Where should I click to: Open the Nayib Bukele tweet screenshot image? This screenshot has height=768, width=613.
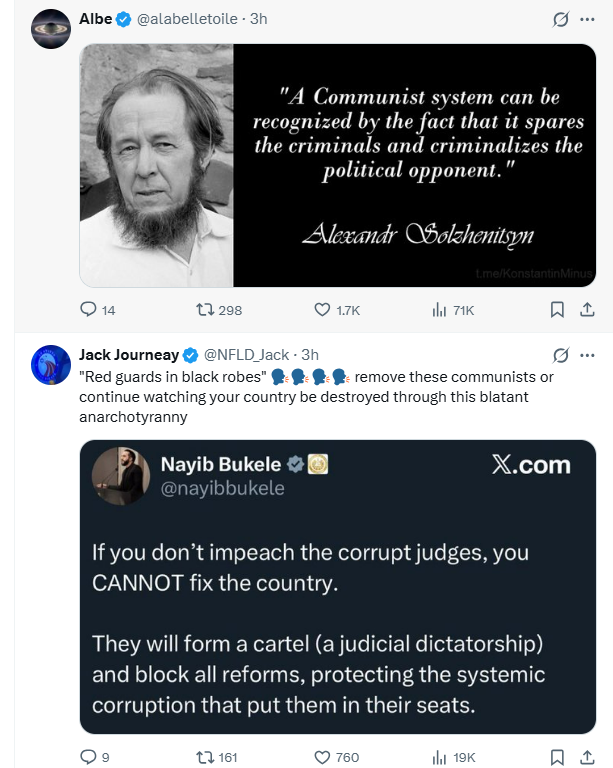pos(338,587)
